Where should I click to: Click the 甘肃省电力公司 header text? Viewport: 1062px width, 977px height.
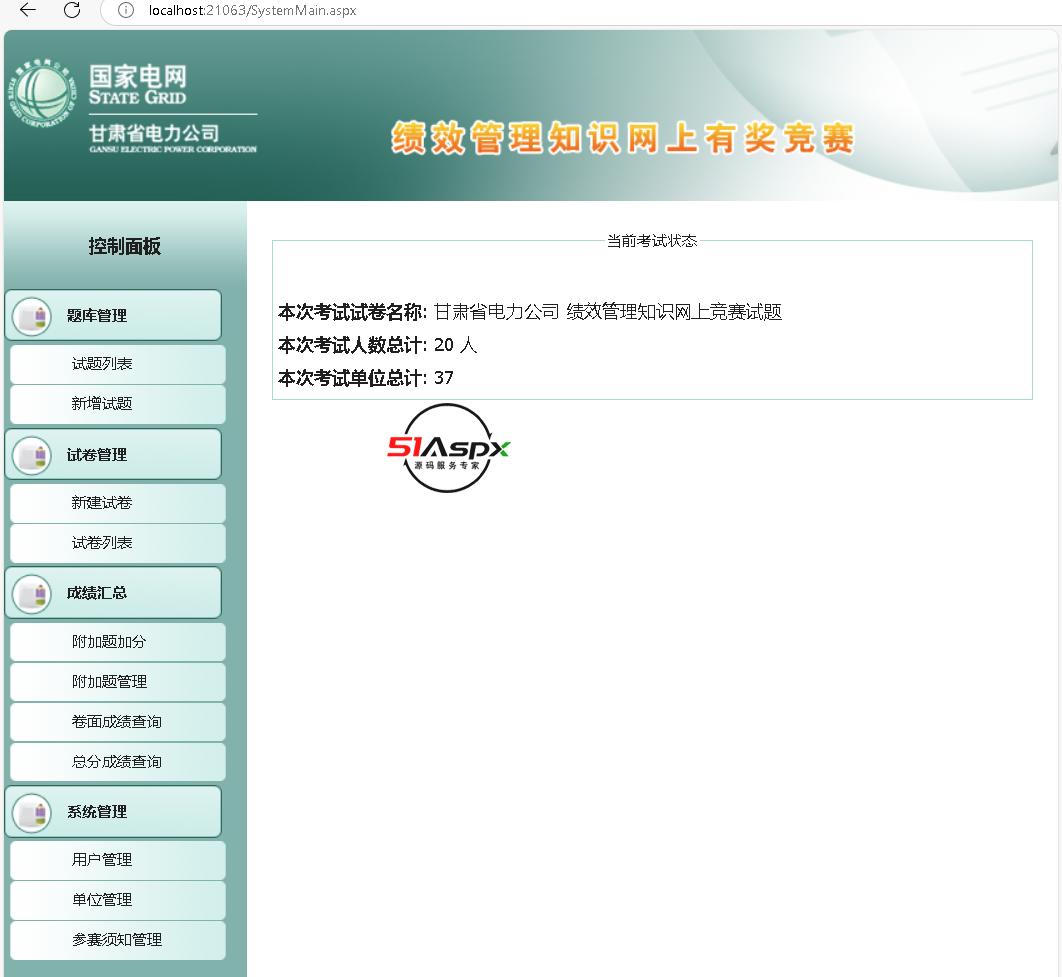(154, 133)
